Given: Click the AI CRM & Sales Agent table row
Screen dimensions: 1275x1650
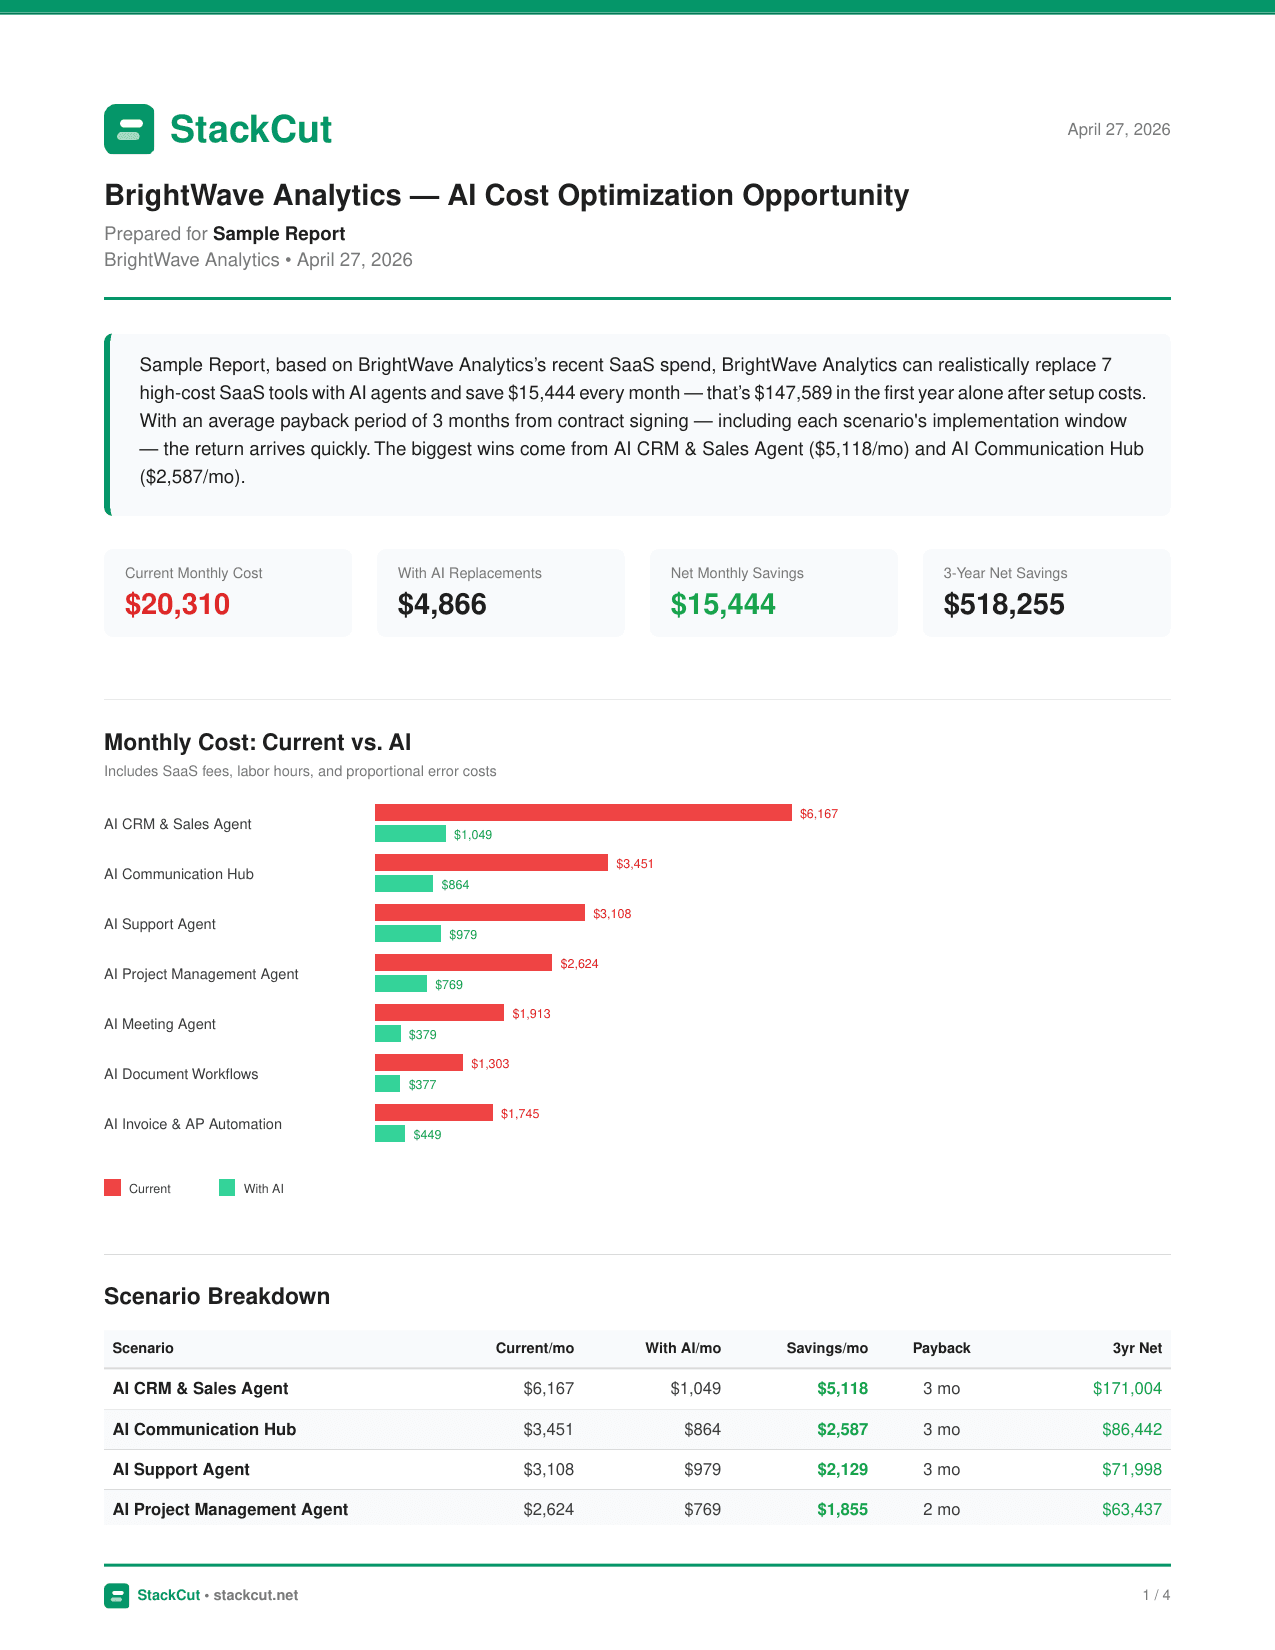Looking at the screenshot, I should (637, 1389).
